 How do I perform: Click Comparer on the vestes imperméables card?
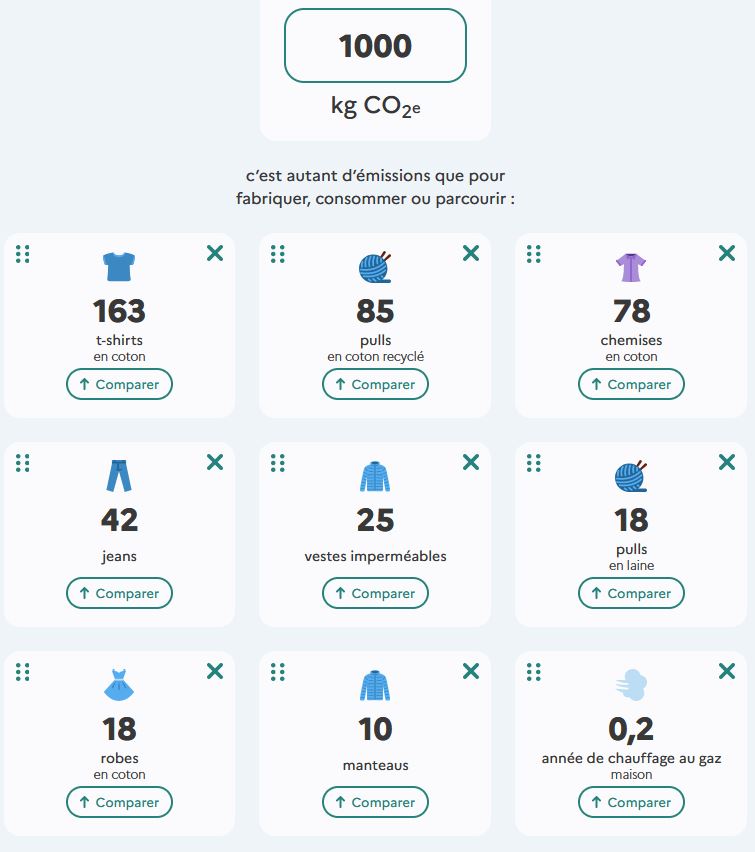[375, 593]
